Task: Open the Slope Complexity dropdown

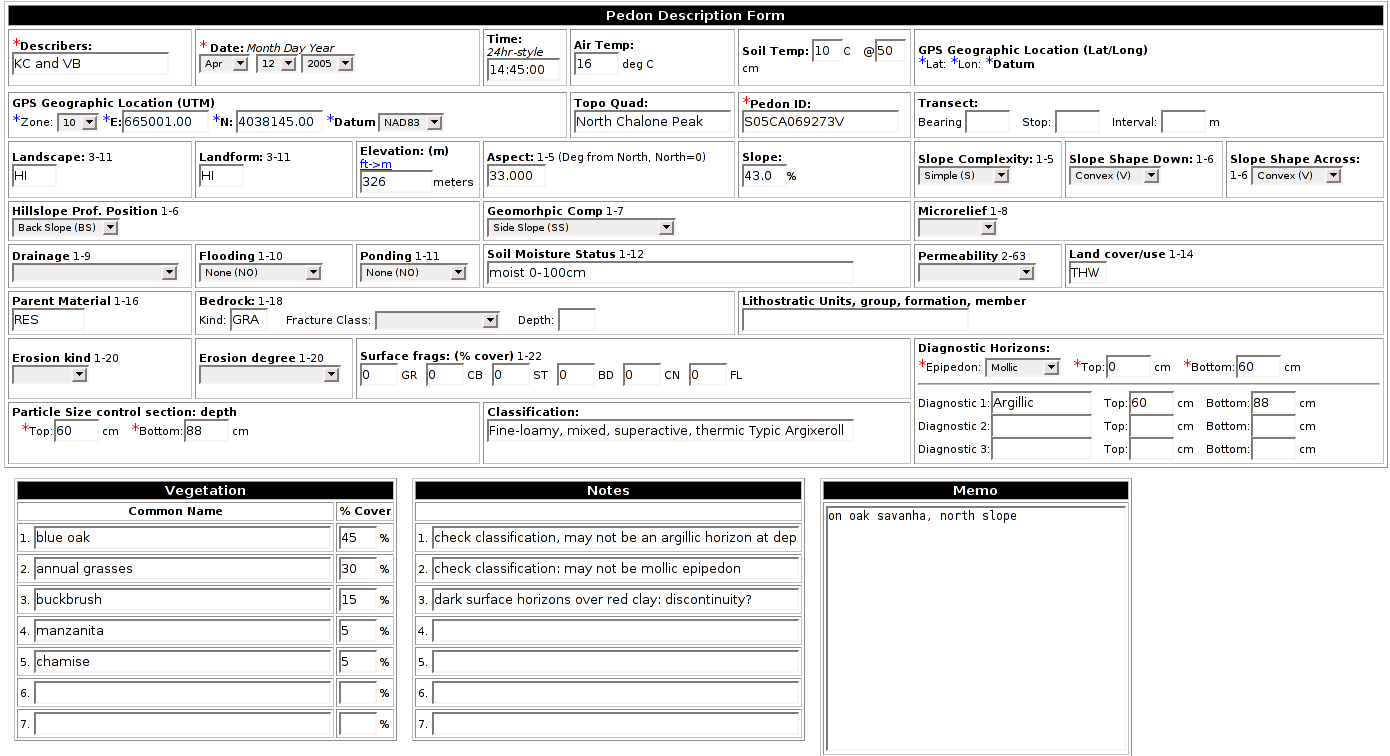Action: (963, 176)
